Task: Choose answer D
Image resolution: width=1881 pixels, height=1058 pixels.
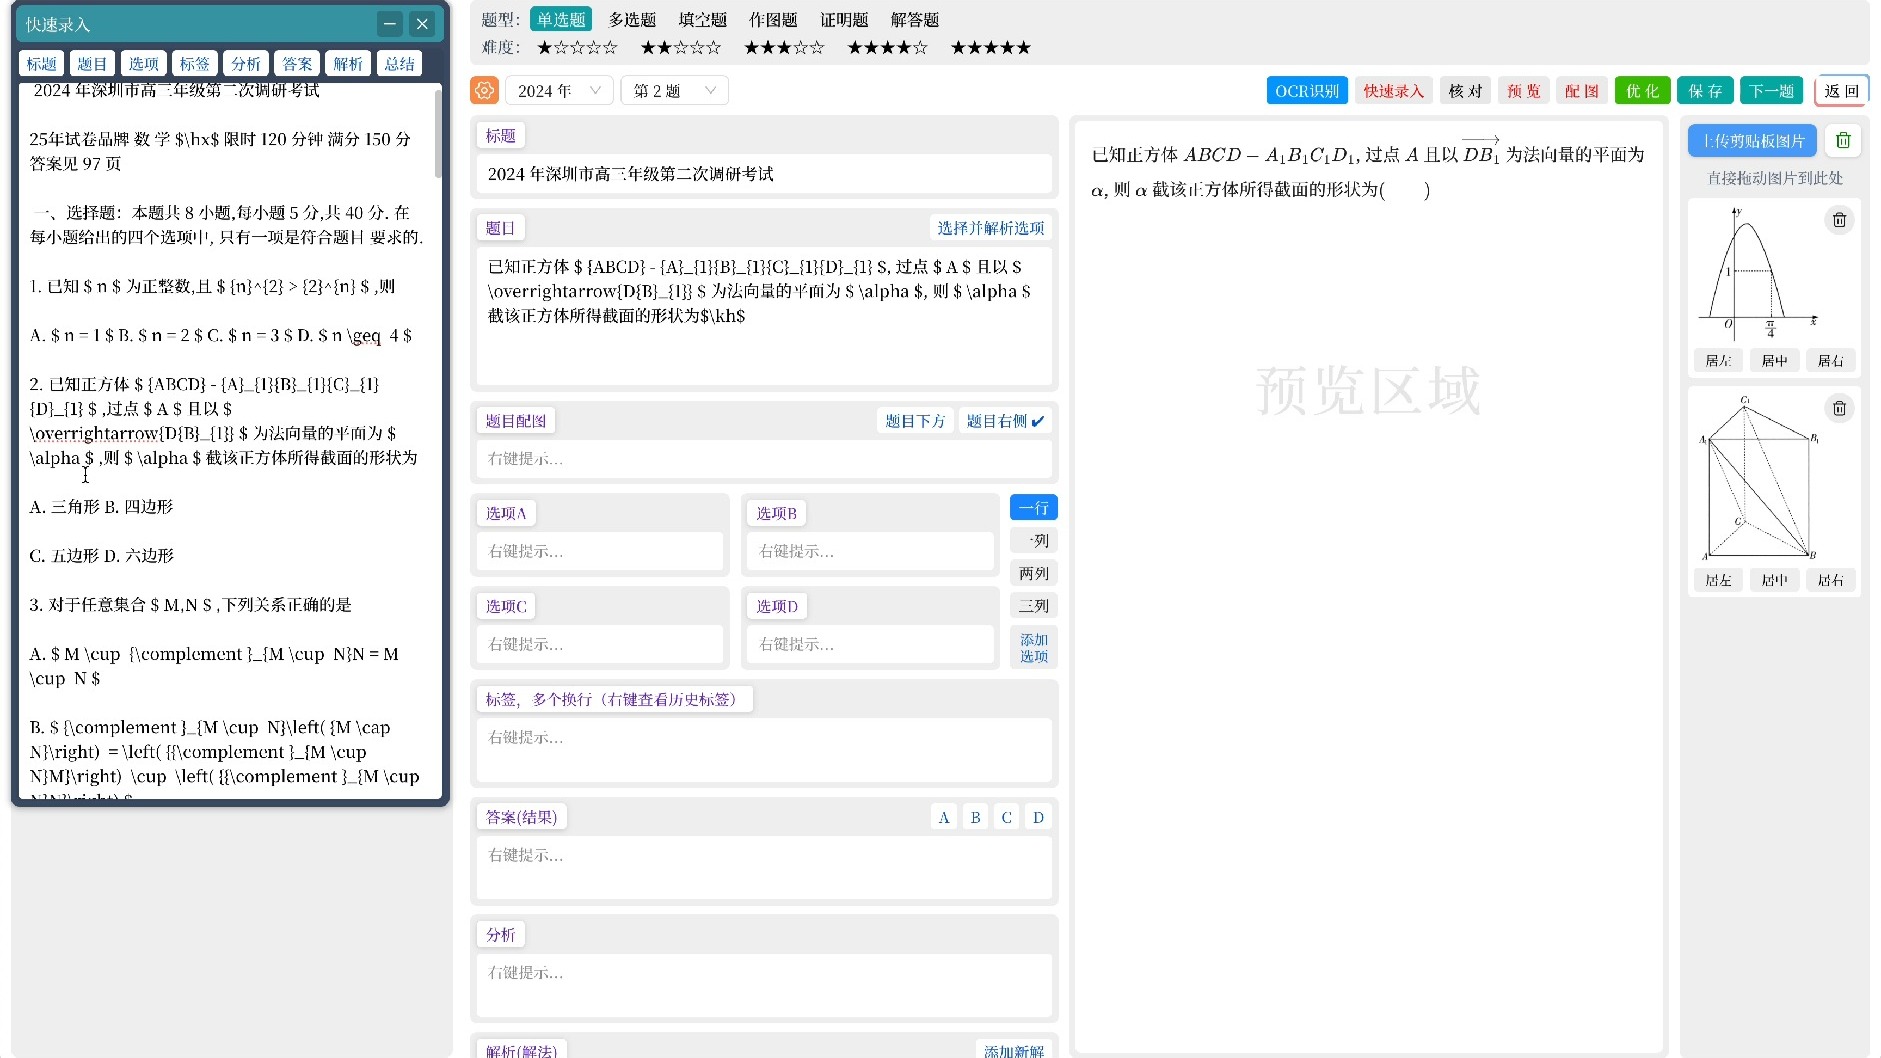Action: pyautogui.click(x=1038, y=817)
